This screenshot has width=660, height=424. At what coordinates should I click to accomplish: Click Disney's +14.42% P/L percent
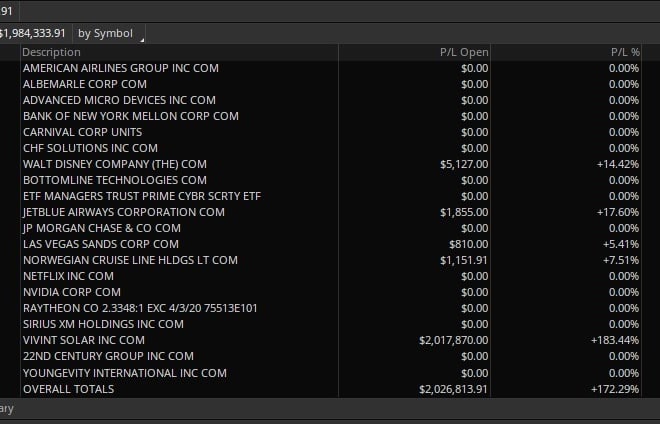coord(618,164)
